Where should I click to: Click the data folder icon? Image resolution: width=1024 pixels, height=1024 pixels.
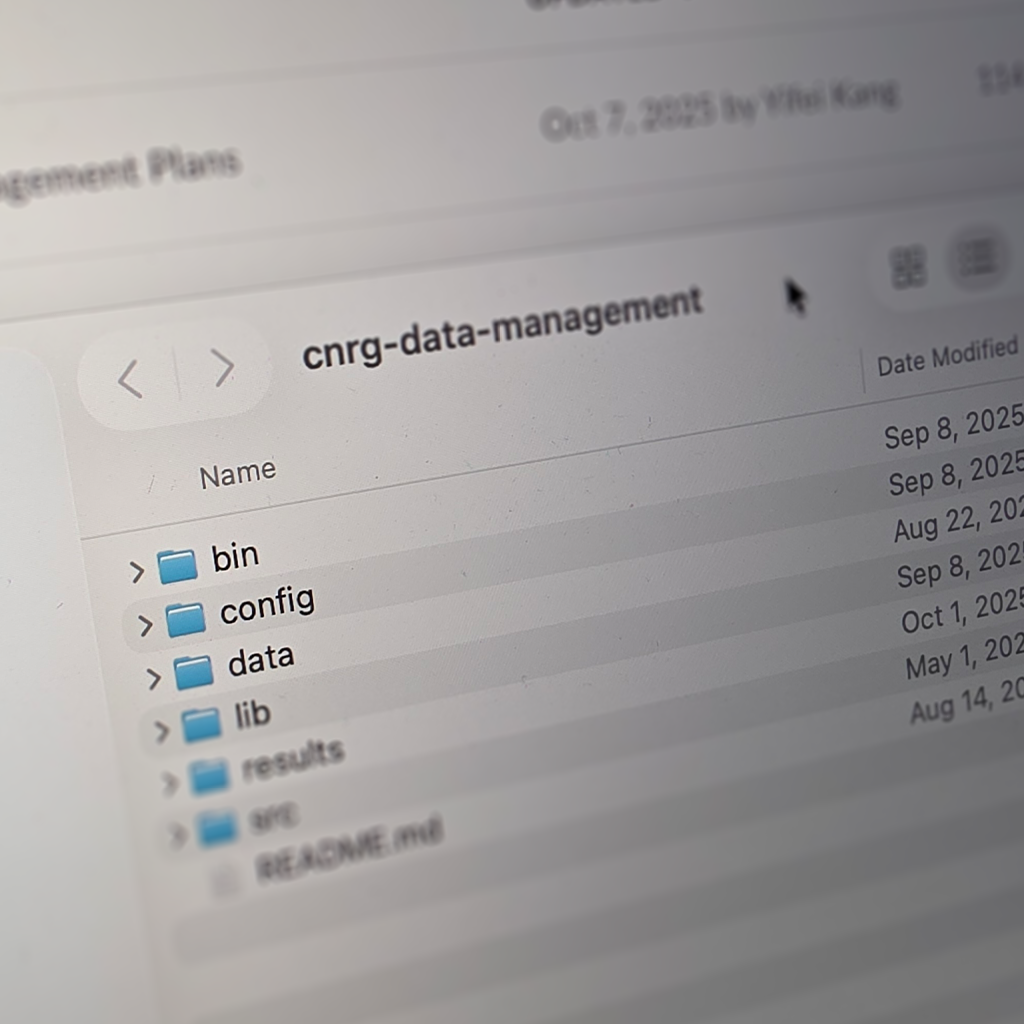pos(193,672)
